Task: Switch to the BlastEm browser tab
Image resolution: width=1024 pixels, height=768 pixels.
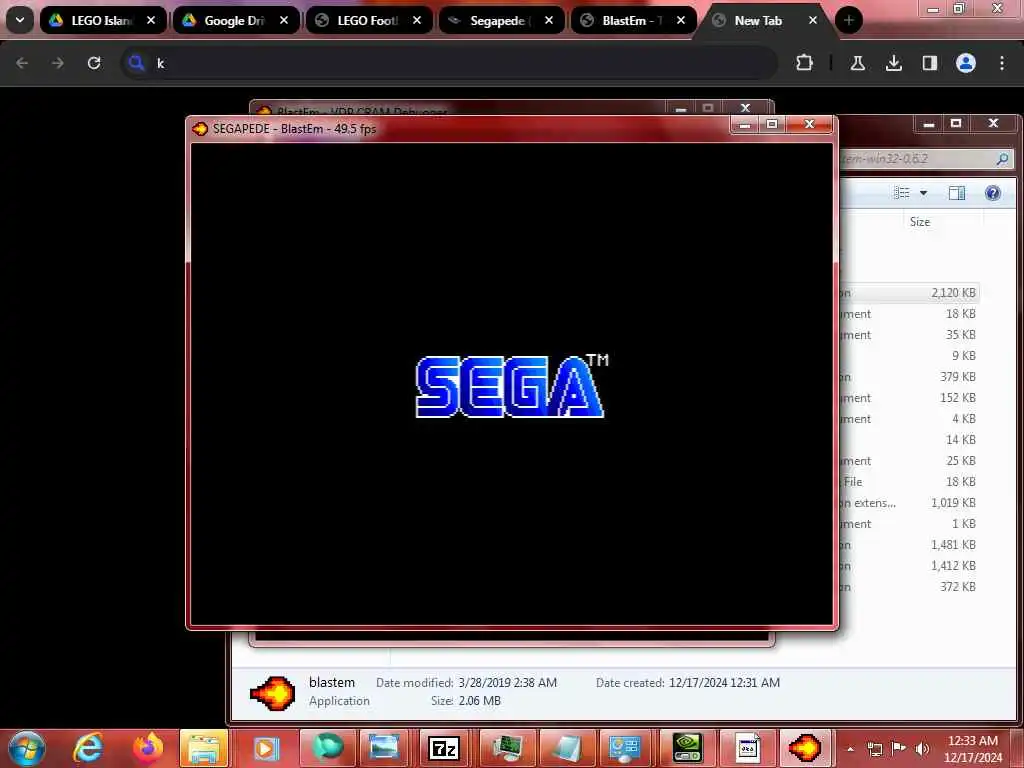Action: pyautogui.click(x=632, y=20)
